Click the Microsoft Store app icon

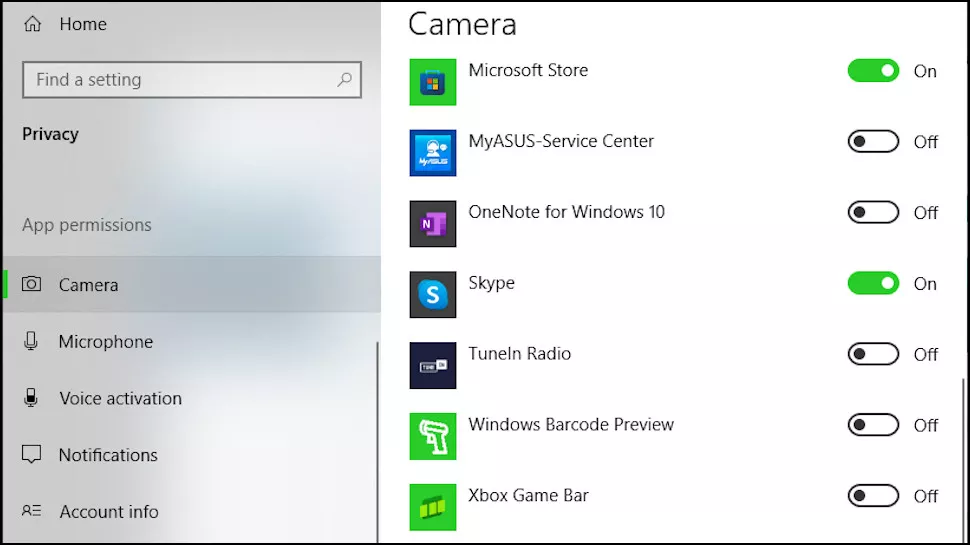(432, 82)
